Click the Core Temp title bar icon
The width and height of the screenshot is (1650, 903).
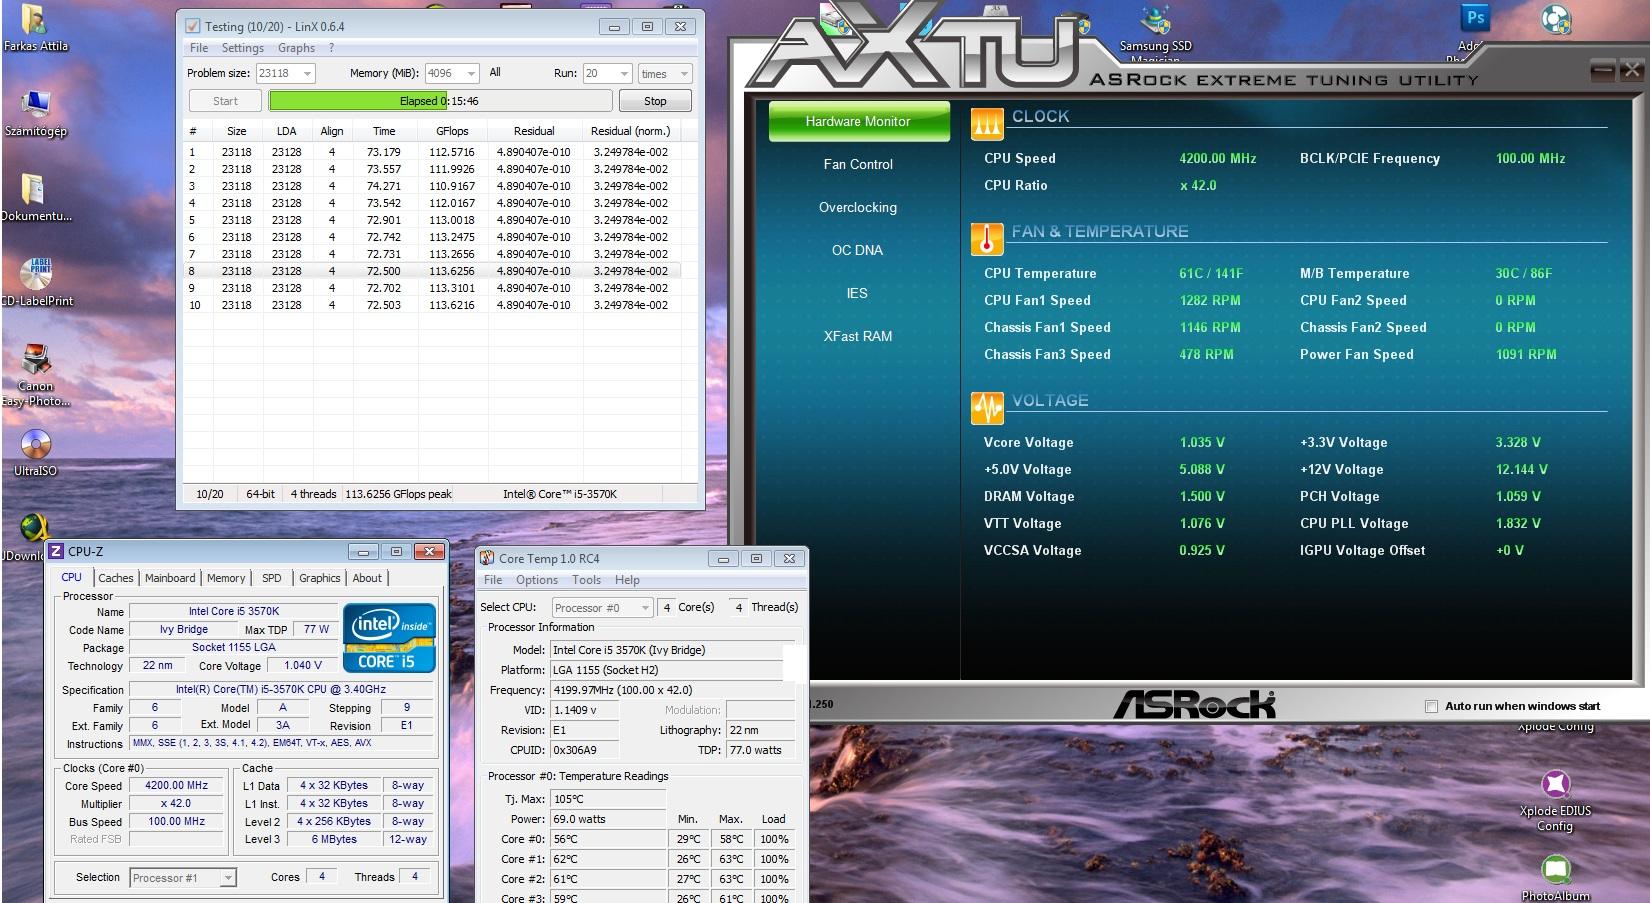tap(487, 558)
